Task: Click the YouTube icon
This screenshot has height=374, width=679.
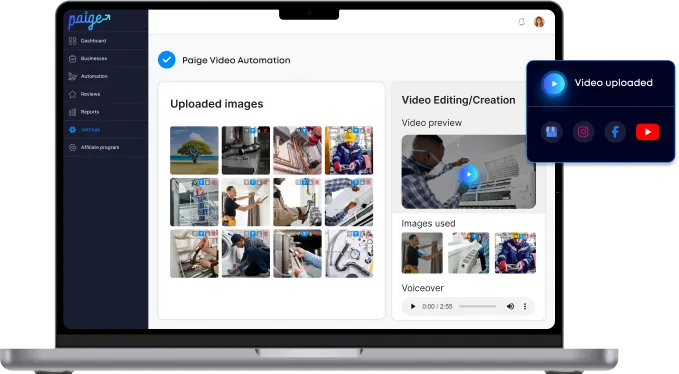Action: click(647, 132)
